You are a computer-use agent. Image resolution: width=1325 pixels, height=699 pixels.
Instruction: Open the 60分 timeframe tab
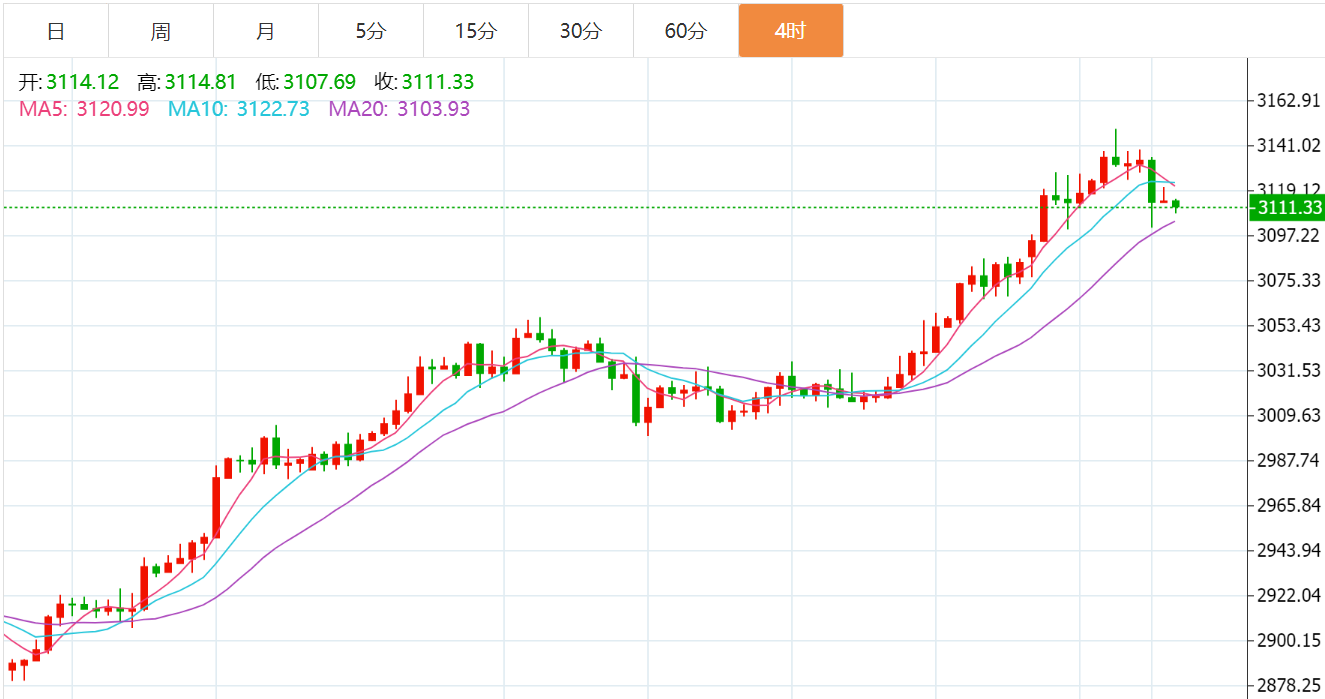point(686,31)
